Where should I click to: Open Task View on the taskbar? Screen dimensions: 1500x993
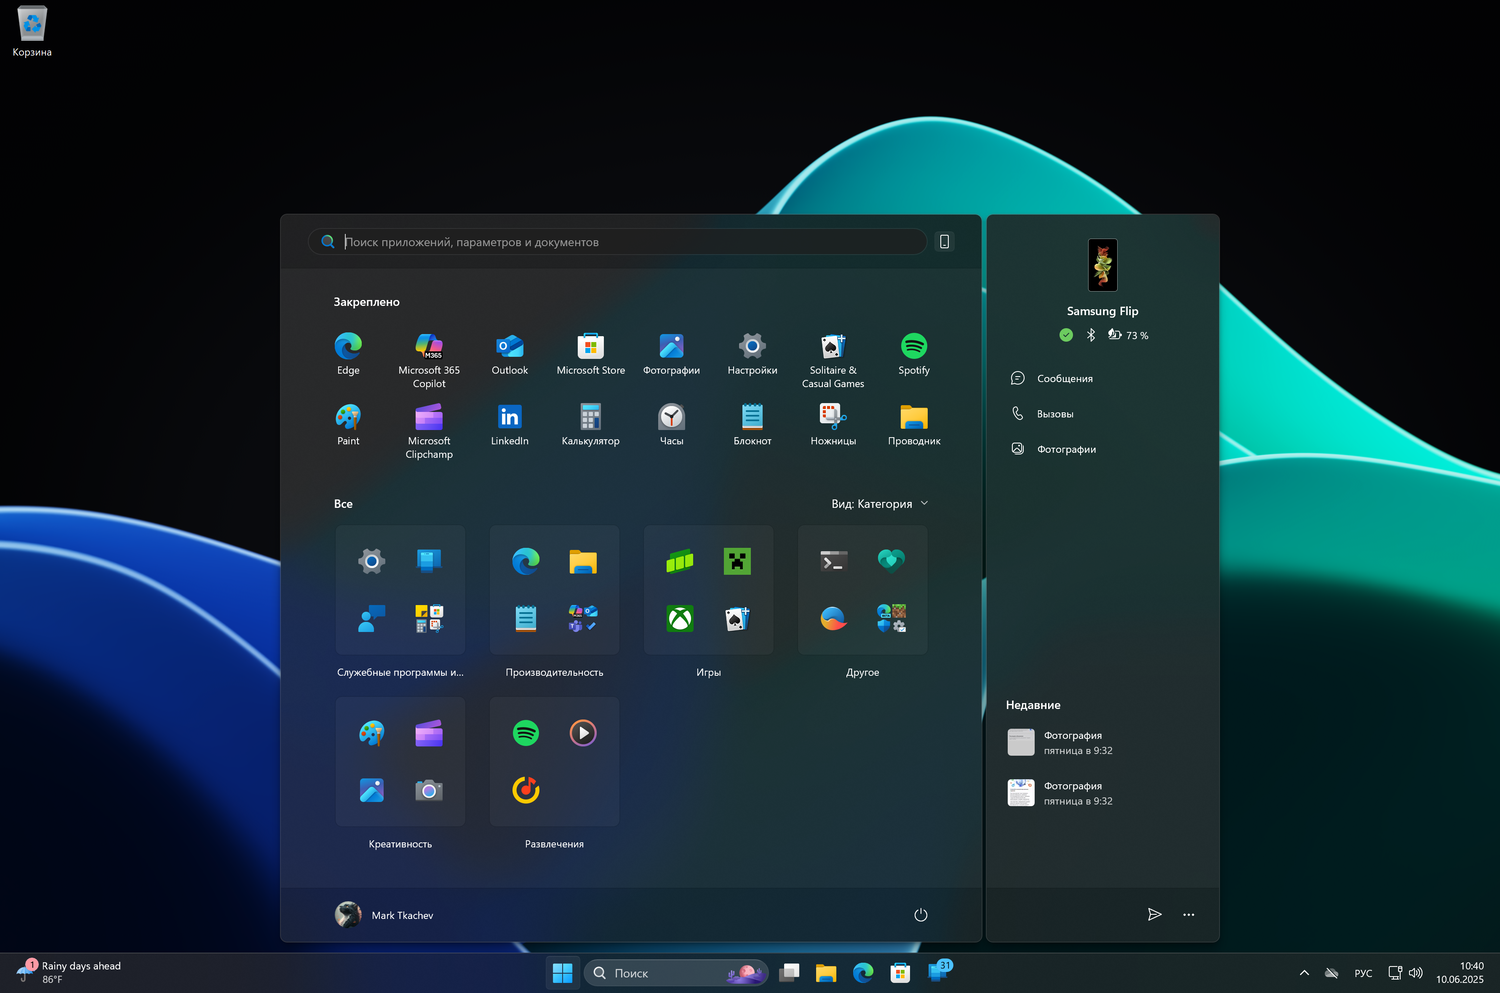point(790,973)
